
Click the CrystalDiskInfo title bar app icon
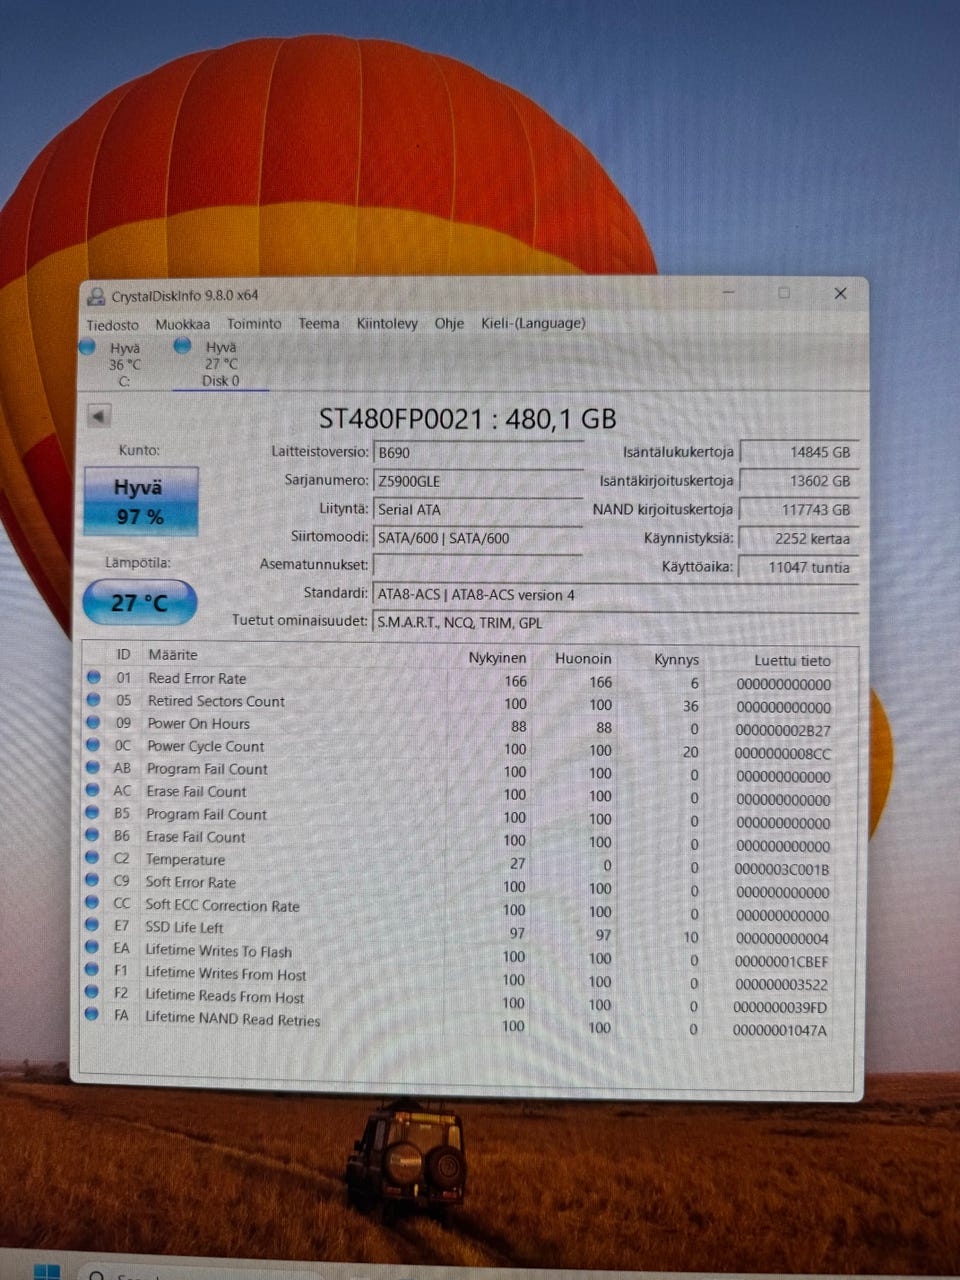pyautogui.click(x=96, y=296)
